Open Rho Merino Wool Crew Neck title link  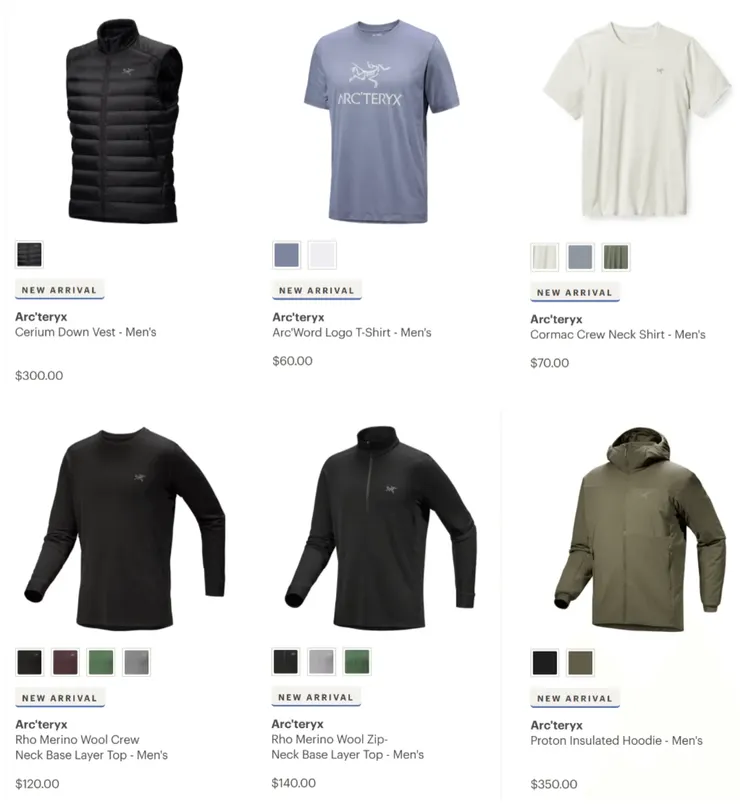(x=91, y=747)
